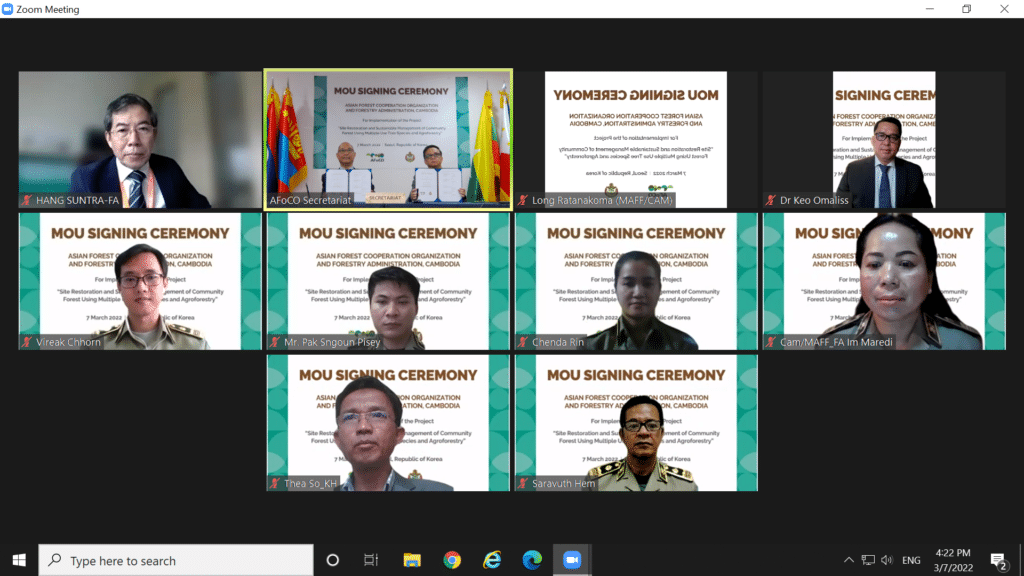Click the Vireak Chhorn name label
The width and height of the screenshot is (1024, 576).
(x=69, y=342)
